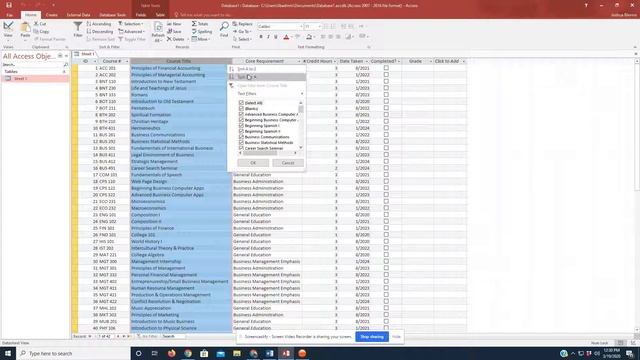Open Word from the taskbar
The width and height of the screenshot is (640, 360).
(269, 353)
